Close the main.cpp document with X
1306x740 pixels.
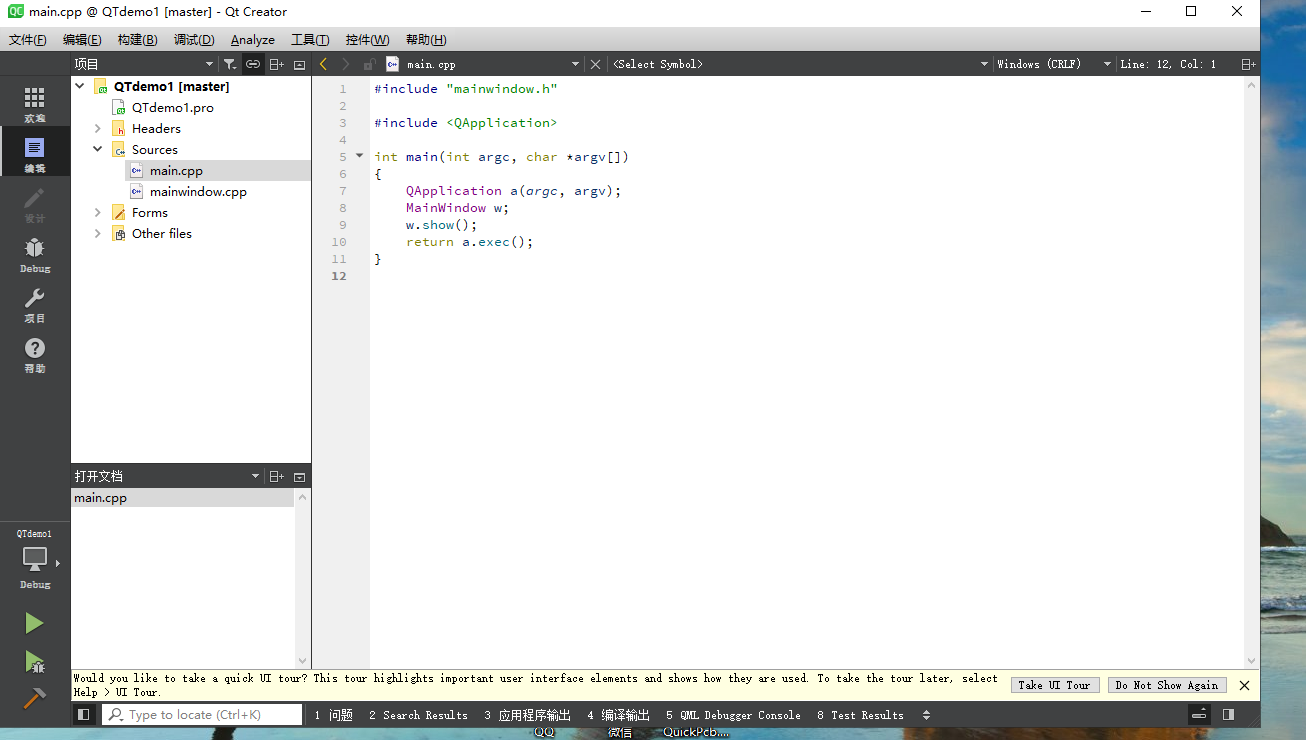[x=596, y=64]
